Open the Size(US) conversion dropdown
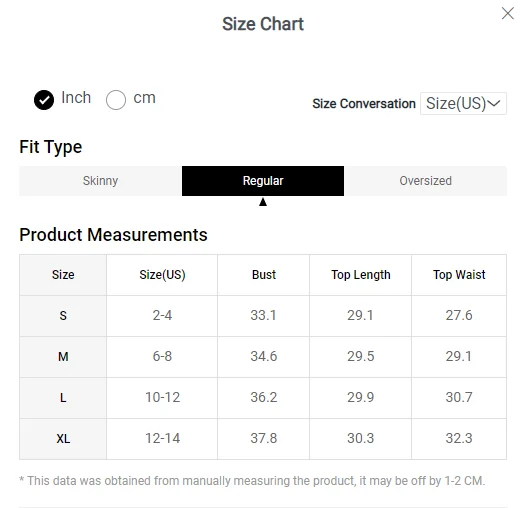This screenshot has width=528, height=508. pos(463,103)
